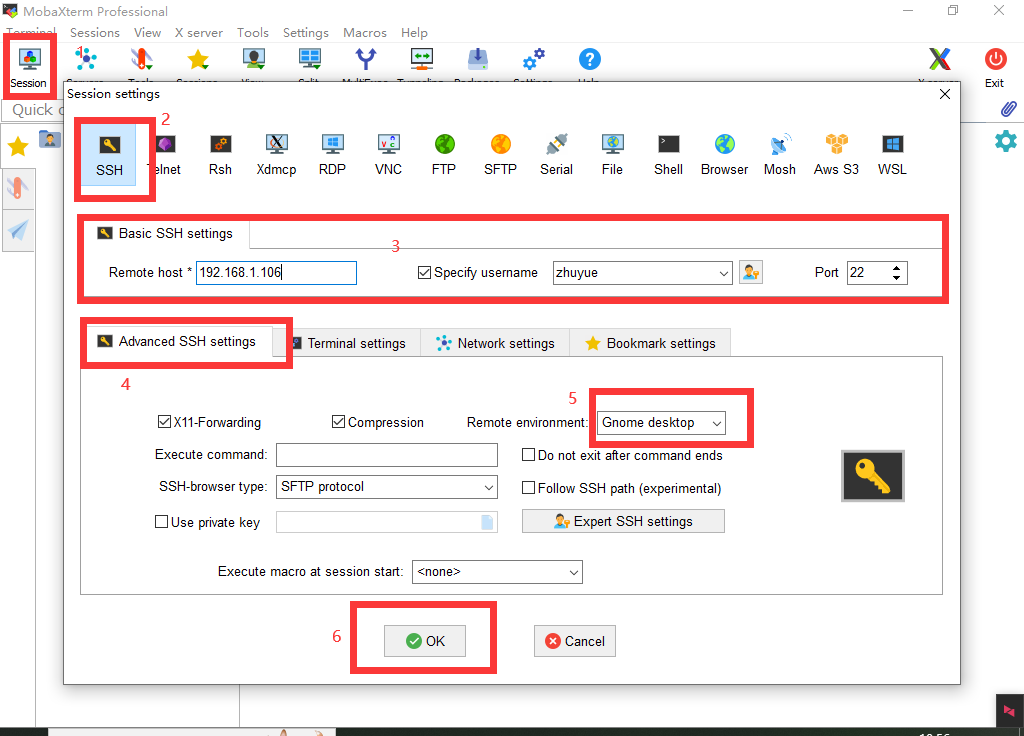1024x736 pixels.
Task: Toggle the Compression checkbox
Action: [338, 422]
